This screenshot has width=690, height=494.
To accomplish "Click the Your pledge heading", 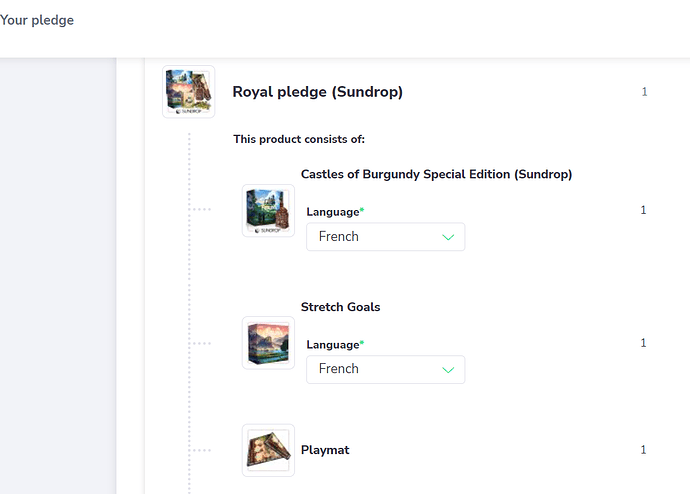I will pos(37,20).
